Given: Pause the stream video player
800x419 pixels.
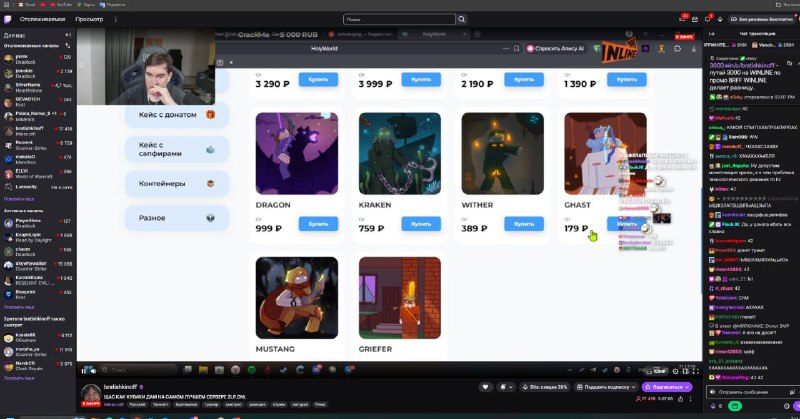Looking at the screenshot, I should pos(85,369).
